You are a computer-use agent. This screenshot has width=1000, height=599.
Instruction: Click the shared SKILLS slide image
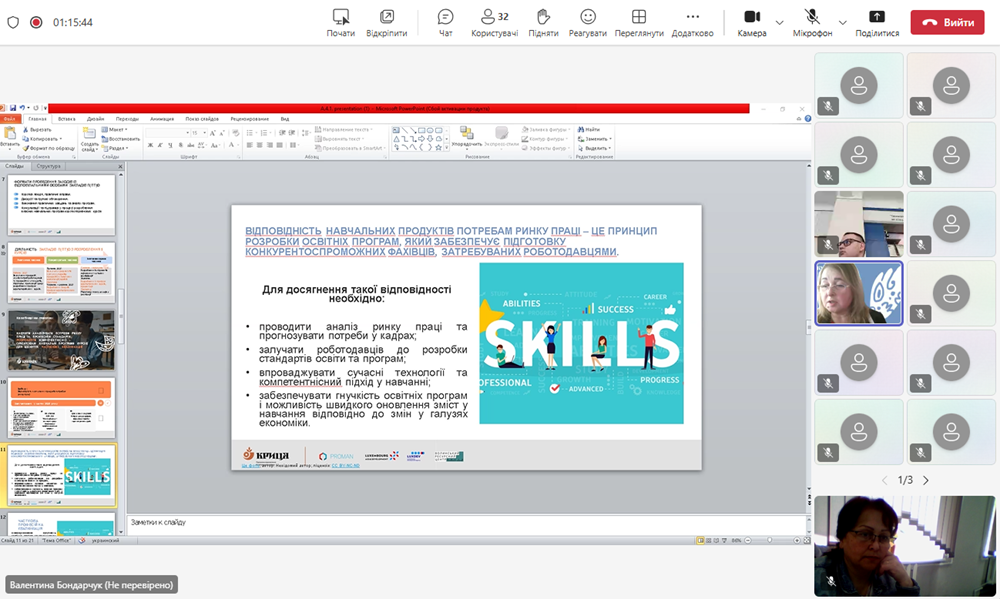point(581,343)
